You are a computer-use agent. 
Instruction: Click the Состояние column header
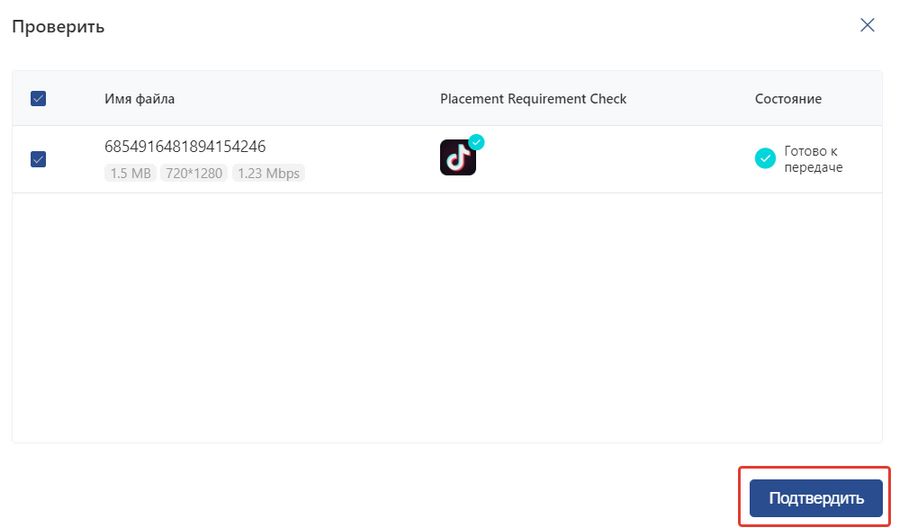(788, 99)
